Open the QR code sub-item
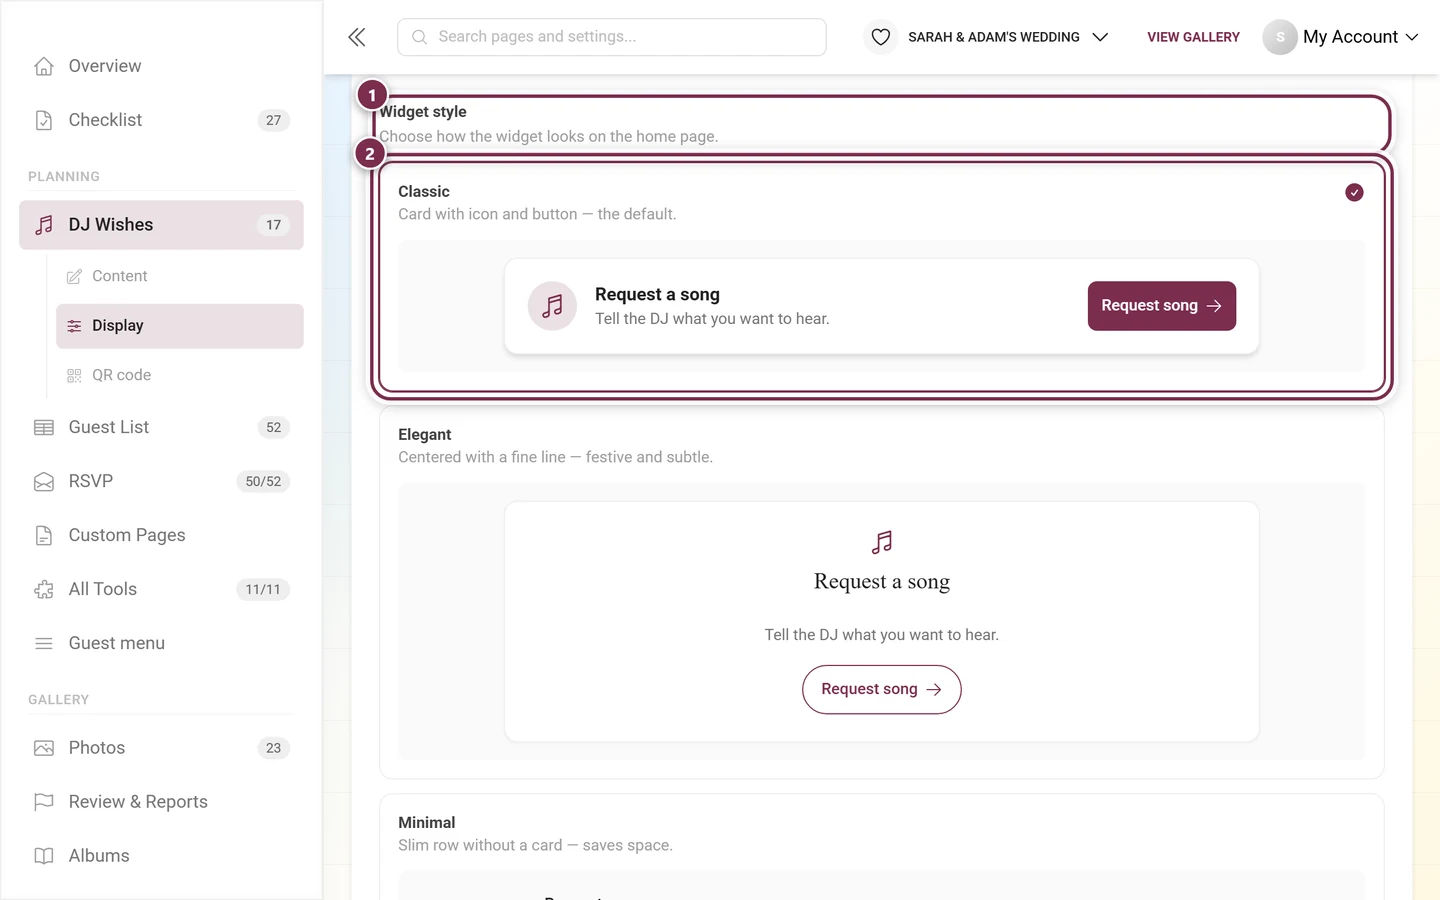1440x900 pixels. click(180, 375)
